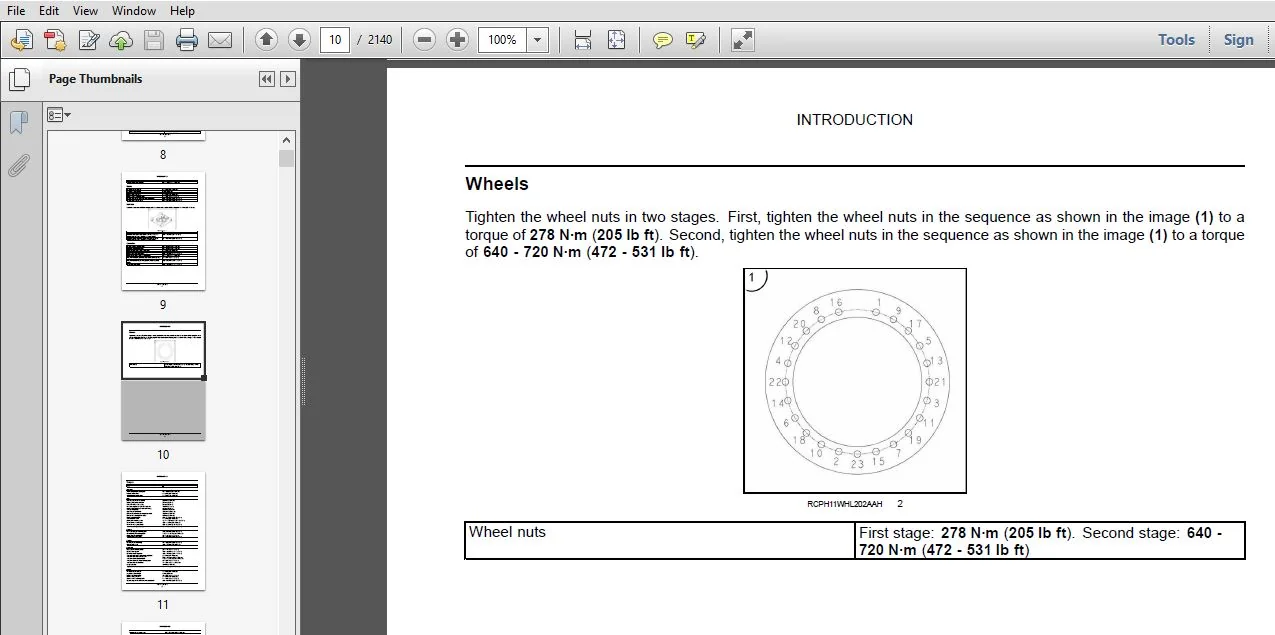Click the Save floppy disk icon
The width and height of the screenshot is (1275, 635).
click(154, 40)
